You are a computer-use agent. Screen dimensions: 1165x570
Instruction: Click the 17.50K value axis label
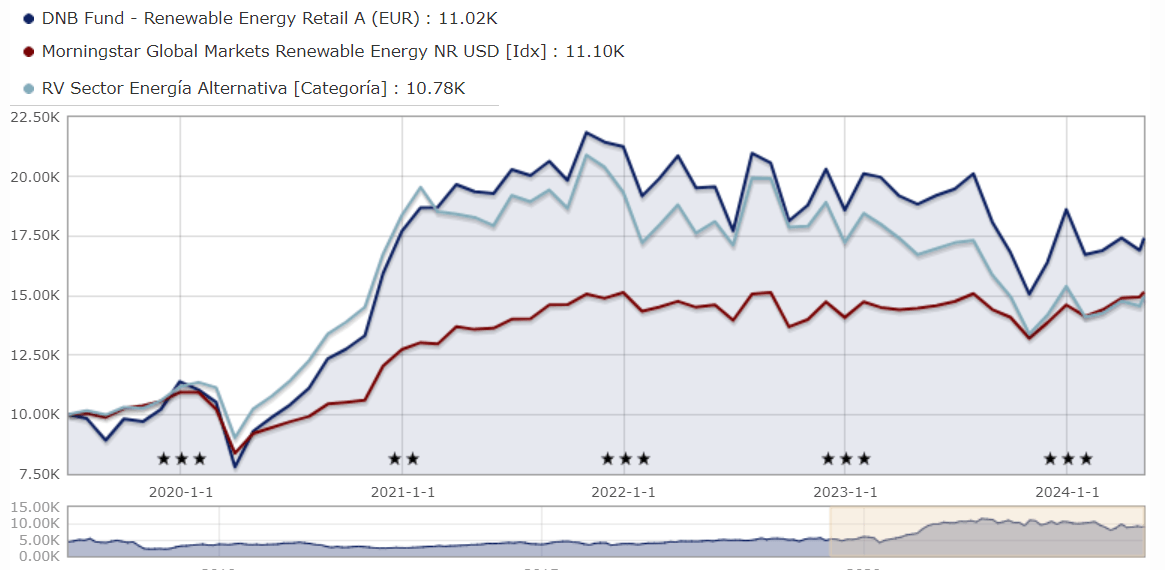click(x=34, y=236)
